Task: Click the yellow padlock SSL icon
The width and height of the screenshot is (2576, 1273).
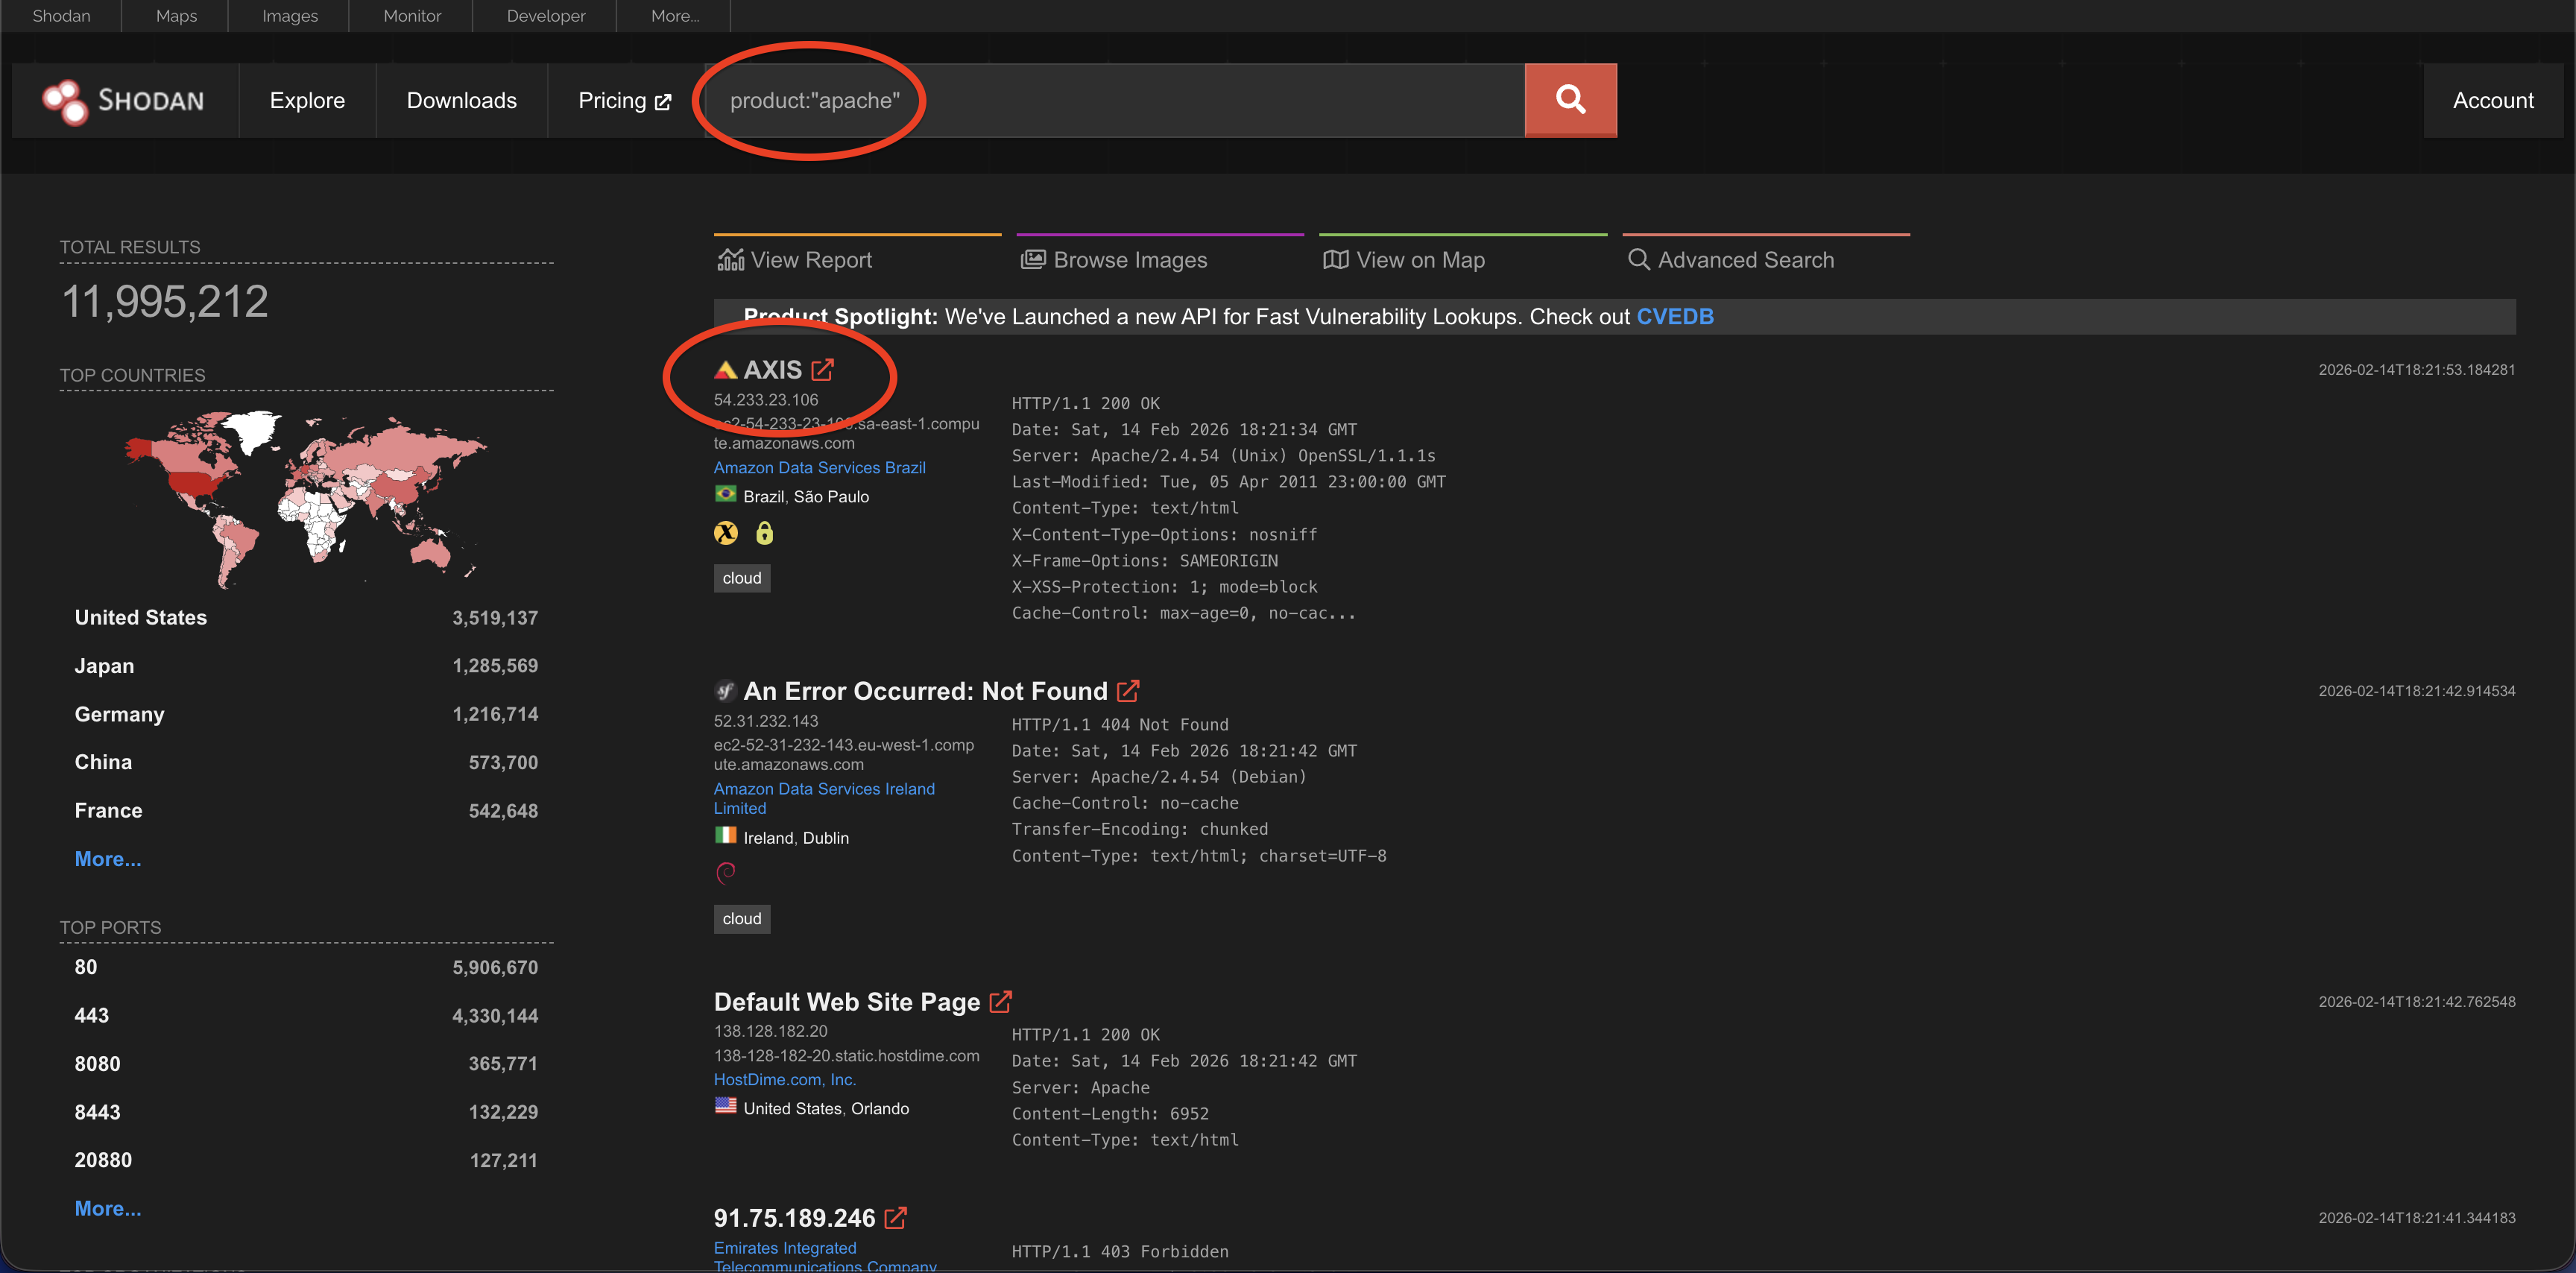Action: coord(764,533)
